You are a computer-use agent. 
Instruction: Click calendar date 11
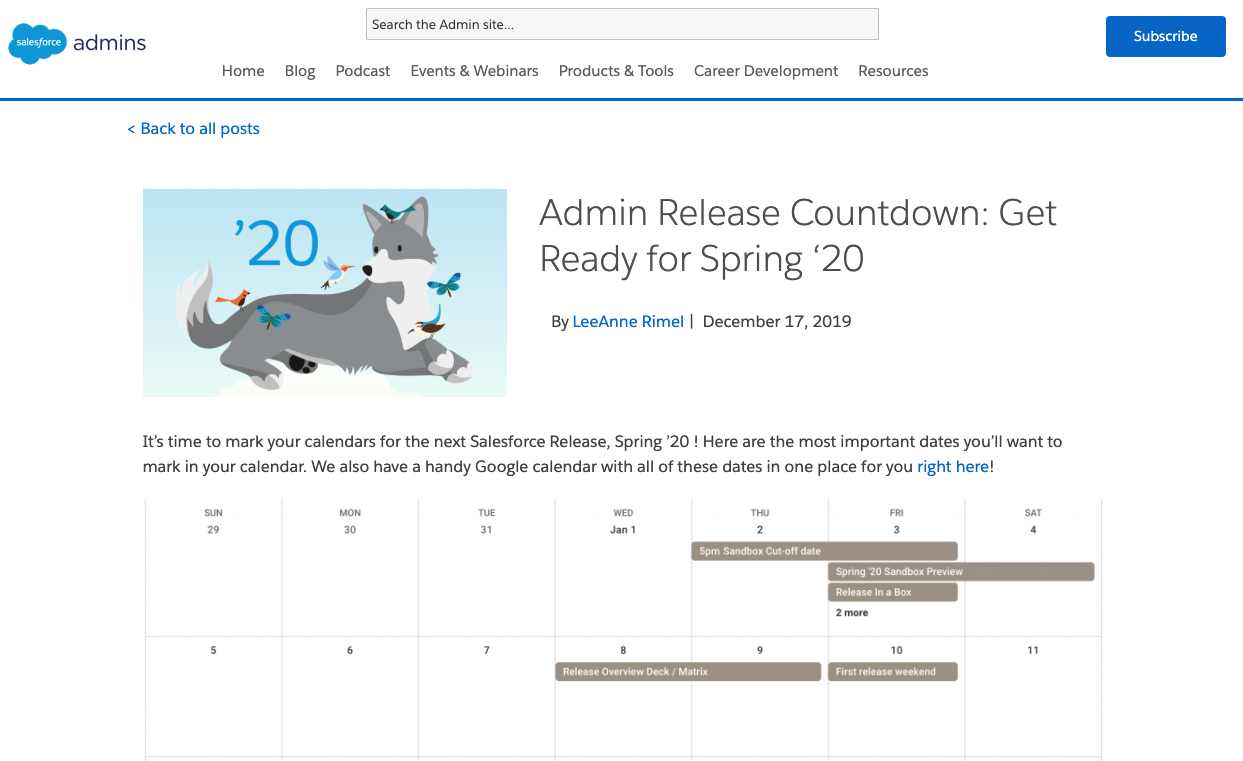click(x=1033, y=650)
